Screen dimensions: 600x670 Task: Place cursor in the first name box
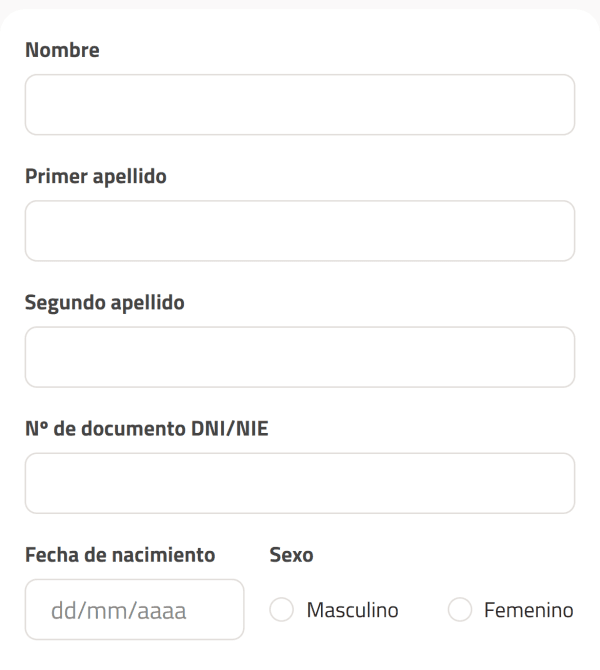point(299,105)
